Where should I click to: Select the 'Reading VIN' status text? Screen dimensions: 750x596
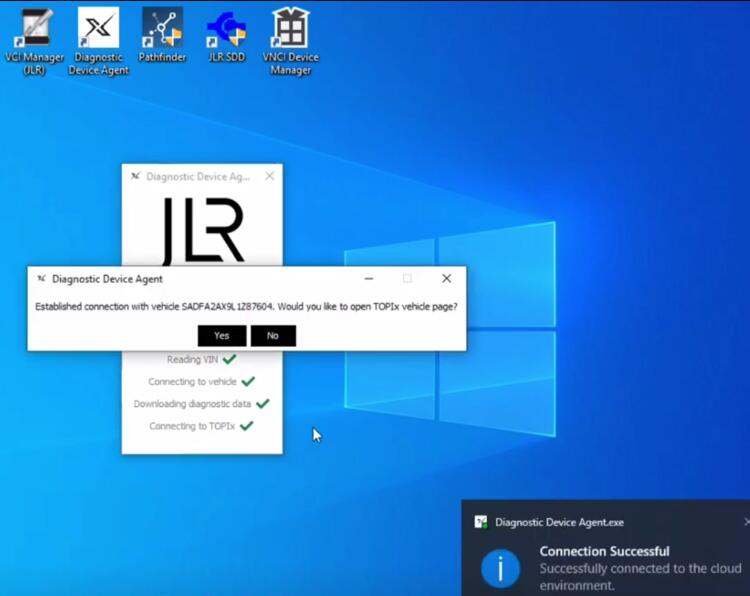point(192,359)
